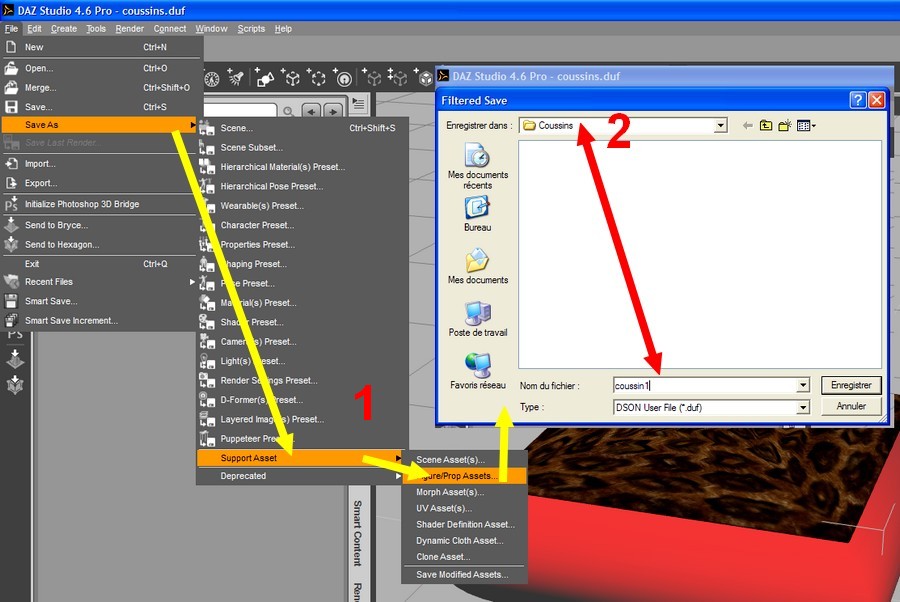Choose Figure/Prop Assets... item

pos(464,476)
